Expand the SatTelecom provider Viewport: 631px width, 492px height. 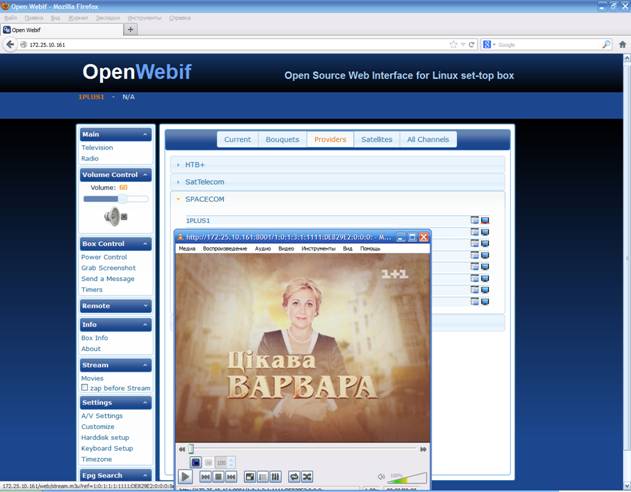(338, 182)
